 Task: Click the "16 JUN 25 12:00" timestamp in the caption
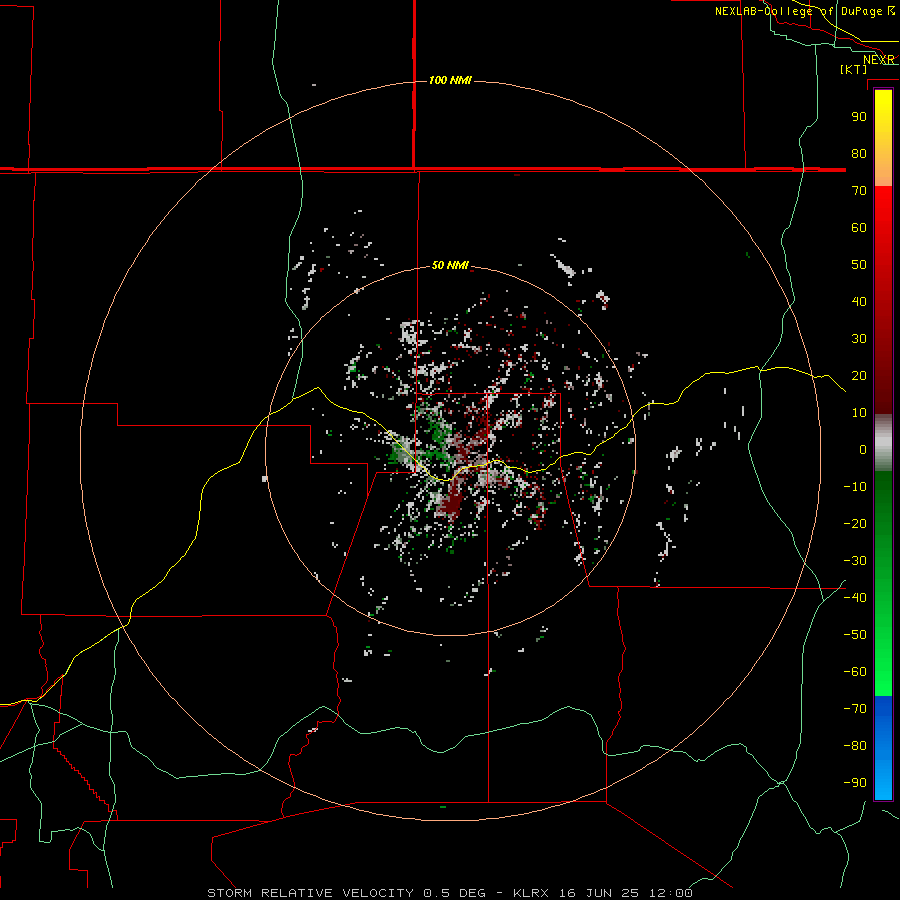(x=626, y=893)
